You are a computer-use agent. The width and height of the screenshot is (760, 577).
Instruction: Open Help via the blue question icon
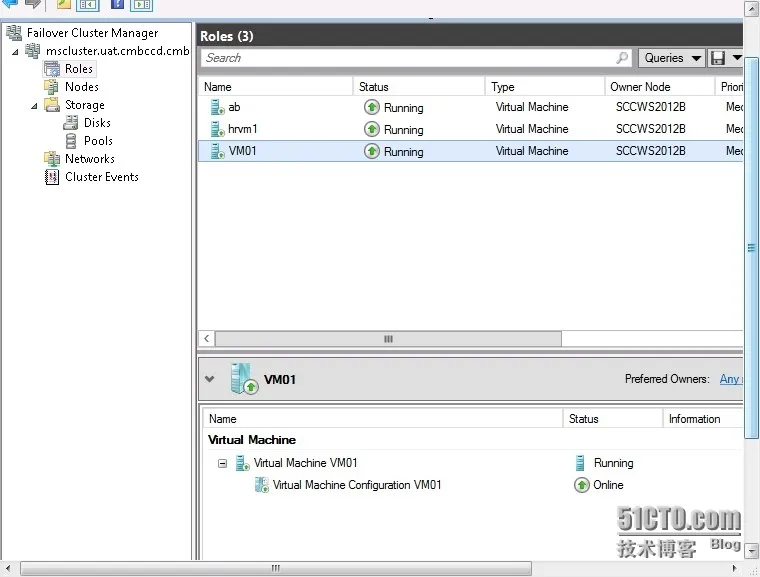(x=117, y=4)
